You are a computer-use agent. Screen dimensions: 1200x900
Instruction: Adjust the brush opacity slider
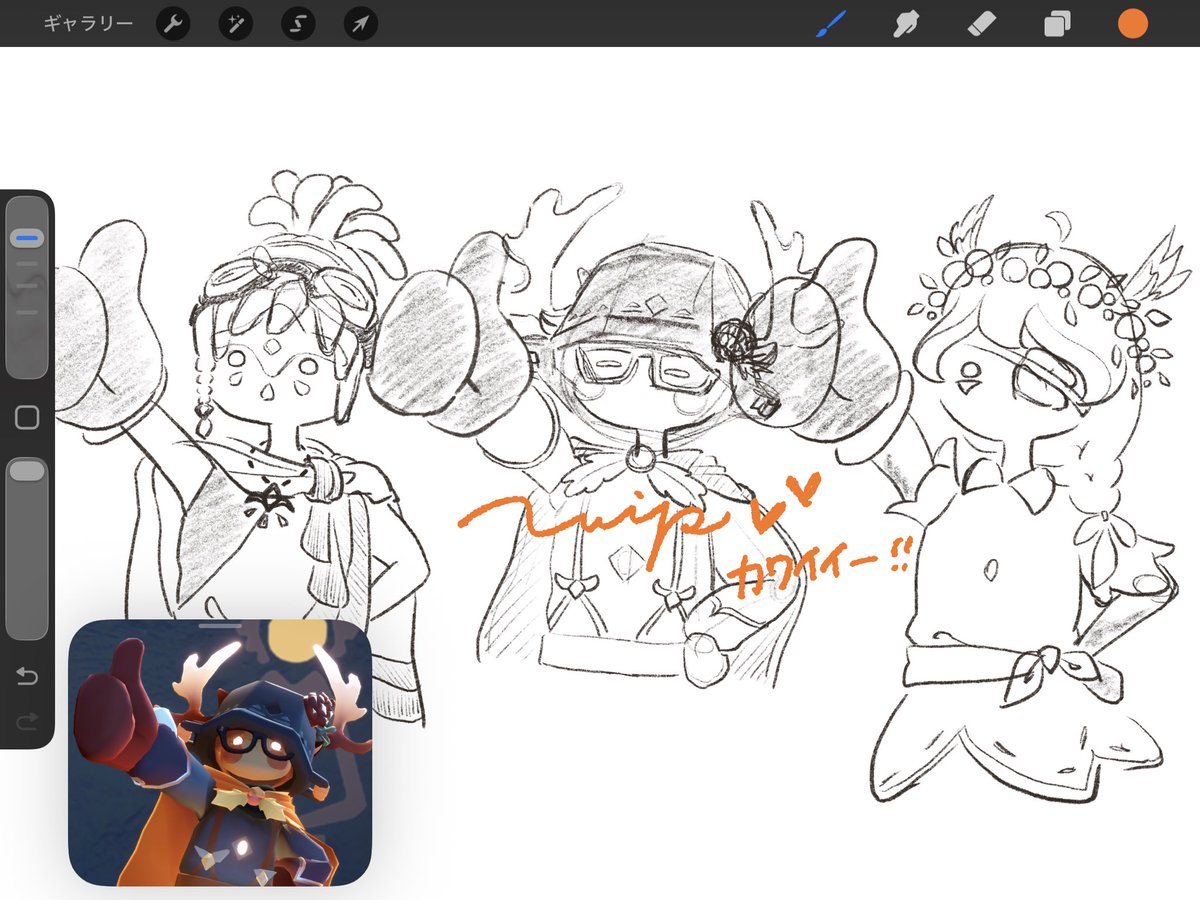pos(27,548)
